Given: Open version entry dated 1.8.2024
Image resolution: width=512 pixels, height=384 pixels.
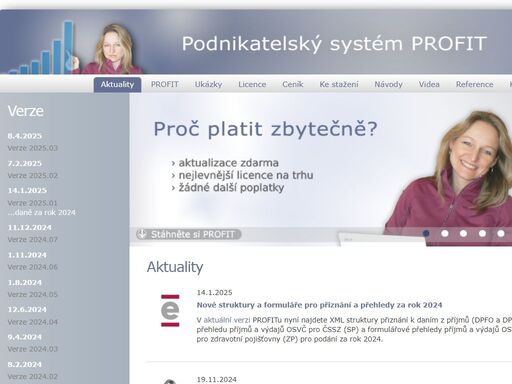Looking at the screenshot, I should tap(25, 283).
